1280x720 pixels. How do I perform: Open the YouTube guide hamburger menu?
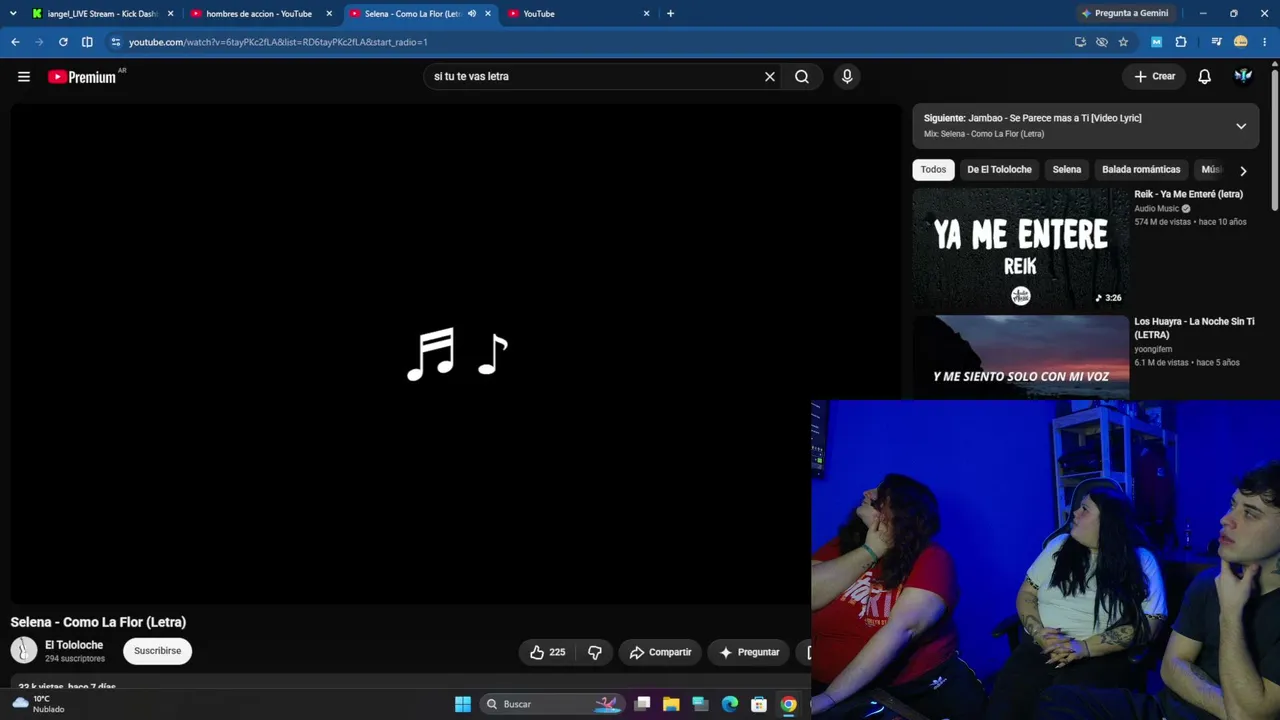24,77
